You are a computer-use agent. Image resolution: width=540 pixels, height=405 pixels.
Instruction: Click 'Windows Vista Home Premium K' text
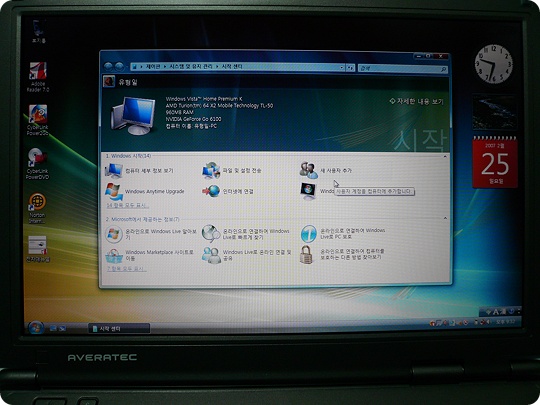coord(204,99)
